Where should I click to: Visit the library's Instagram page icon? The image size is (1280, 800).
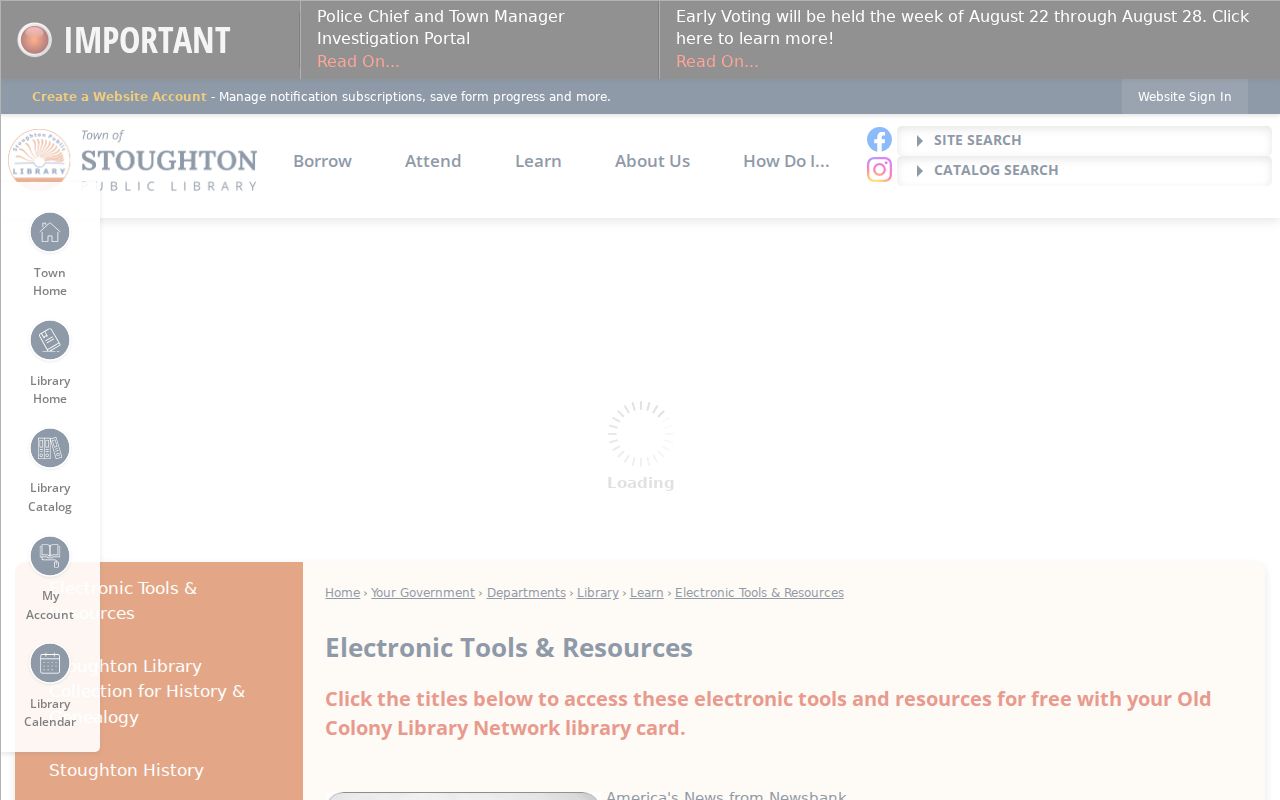pos(879,170)
